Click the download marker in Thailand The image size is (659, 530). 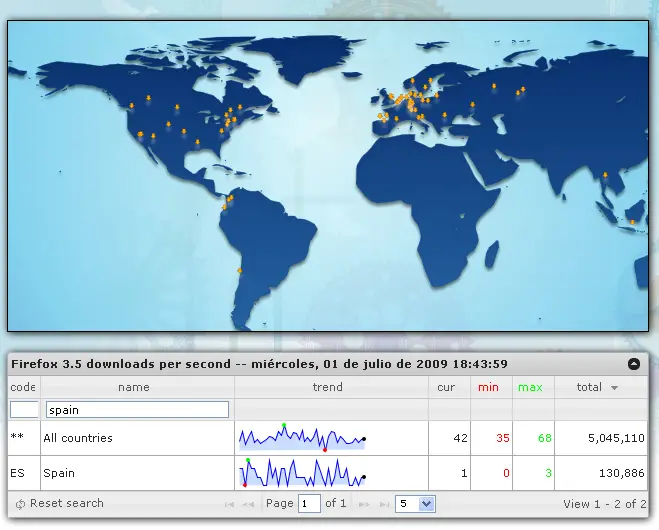[x=605, y=175]
